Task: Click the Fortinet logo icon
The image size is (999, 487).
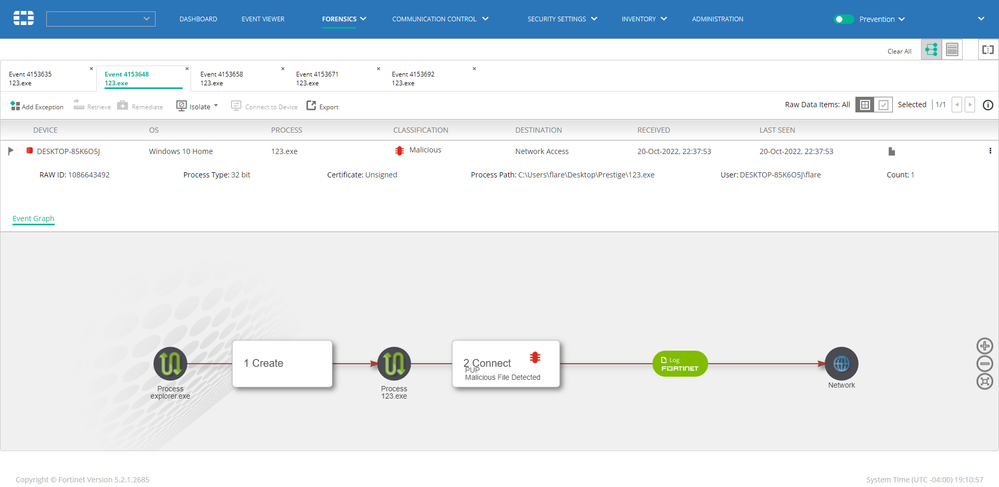Action: (x=23, y=18)
